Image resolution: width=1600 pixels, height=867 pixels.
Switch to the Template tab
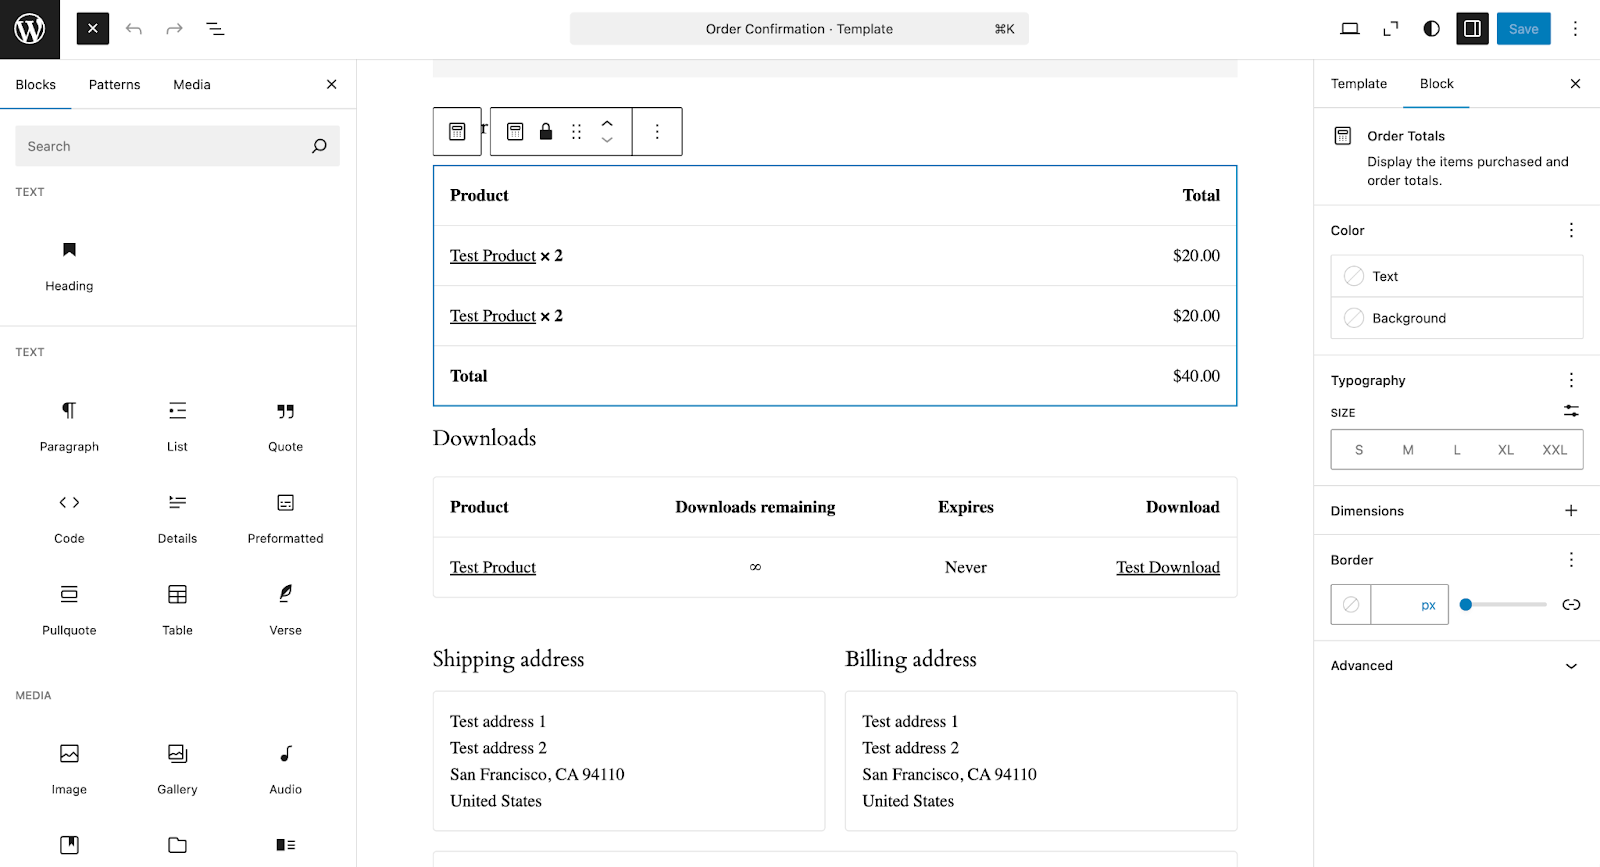point(1358,84)
